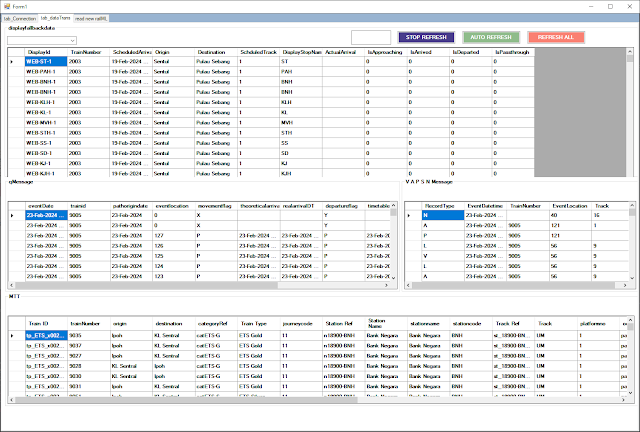Image resolution: width=640 pixels, height=432 pixels.
Task: Click the ScheduledArrival column header
Action: (131, 52)
